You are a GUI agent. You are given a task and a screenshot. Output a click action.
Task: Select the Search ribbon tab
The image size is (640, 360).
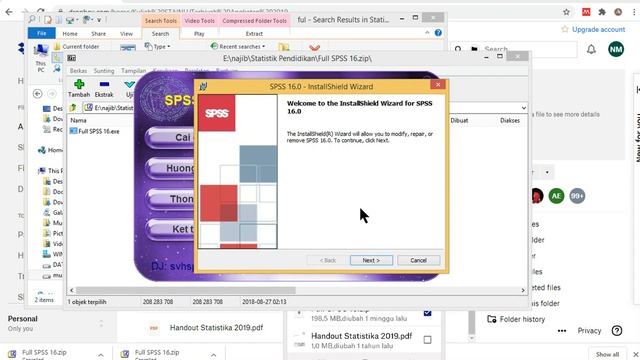[x=160, y=33]
